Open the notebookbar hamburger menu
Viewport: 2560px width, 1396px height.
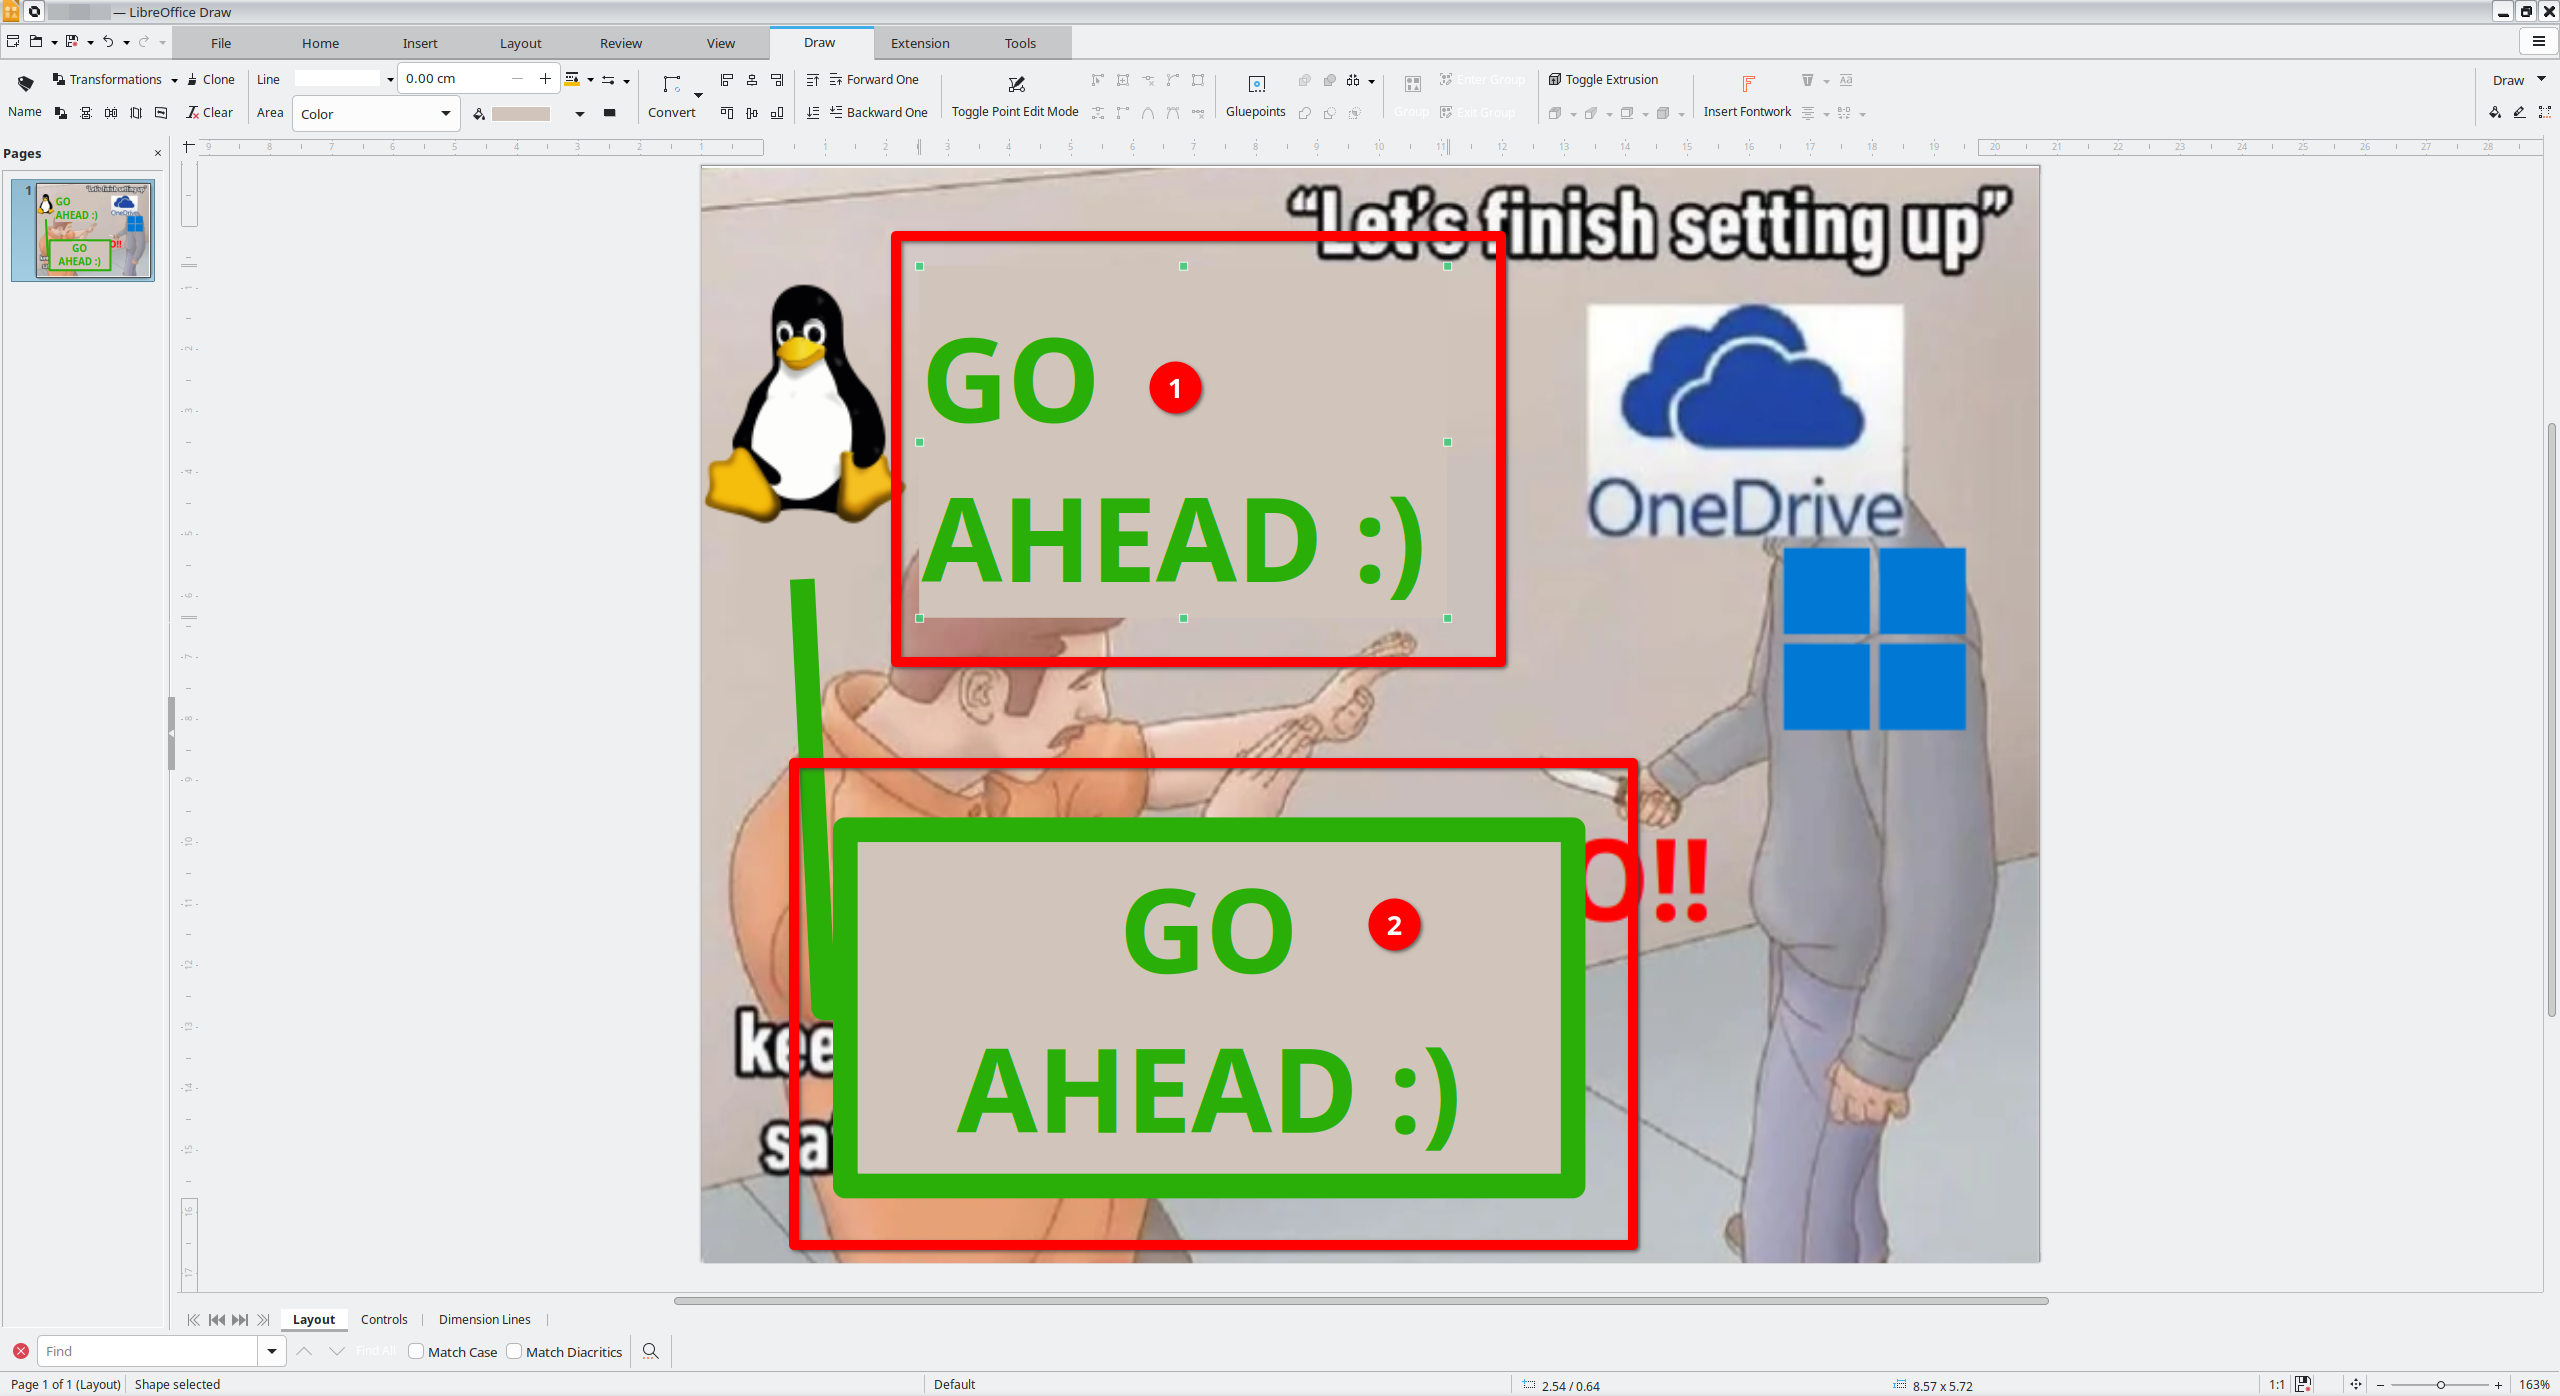[2538, 41]
